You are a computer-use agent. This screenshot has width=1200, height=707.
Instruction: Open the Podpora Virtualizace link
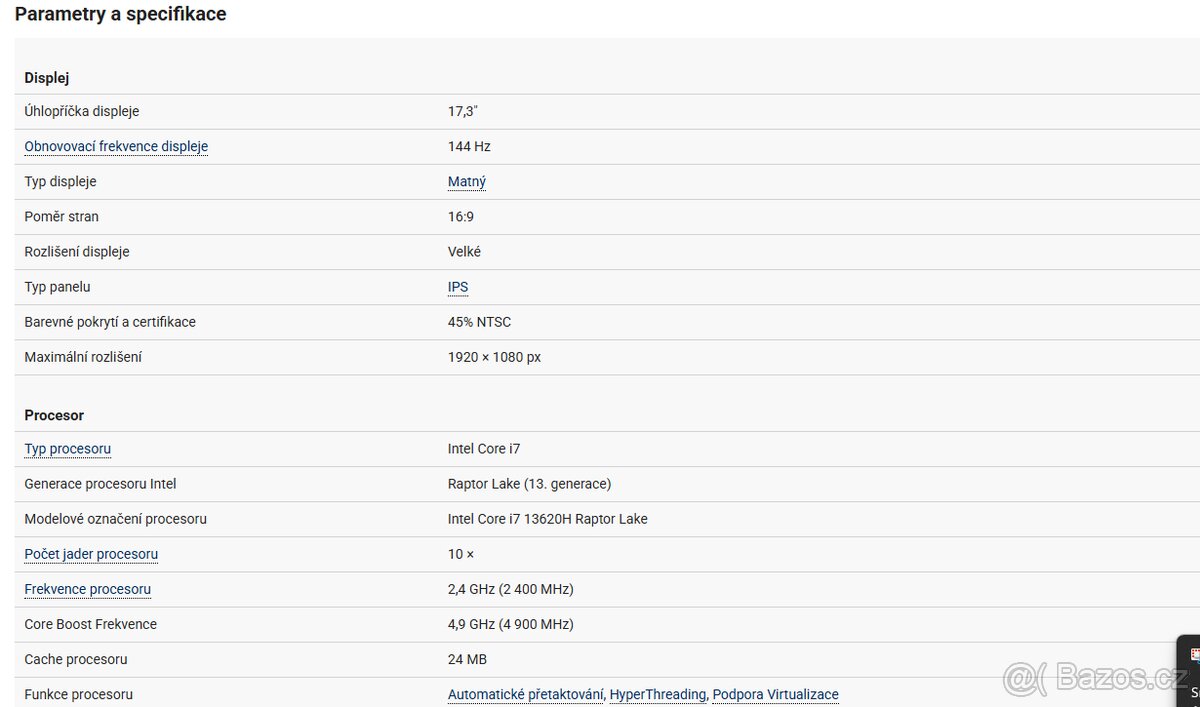coord(776,694)
